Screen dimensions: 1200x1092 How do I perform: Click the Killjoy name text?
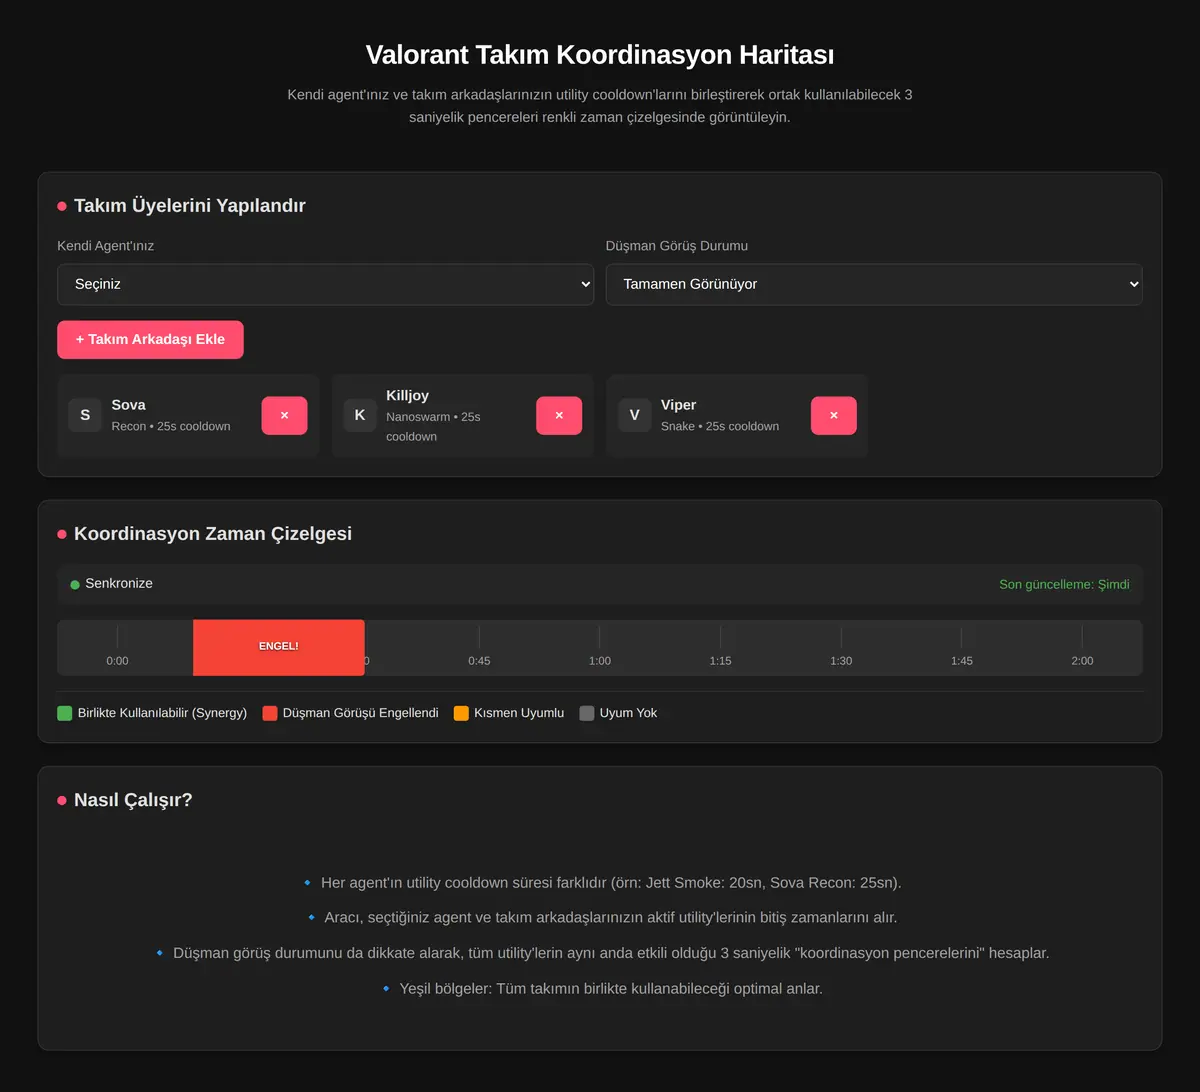pyautogui.click(x=408, y=395)
